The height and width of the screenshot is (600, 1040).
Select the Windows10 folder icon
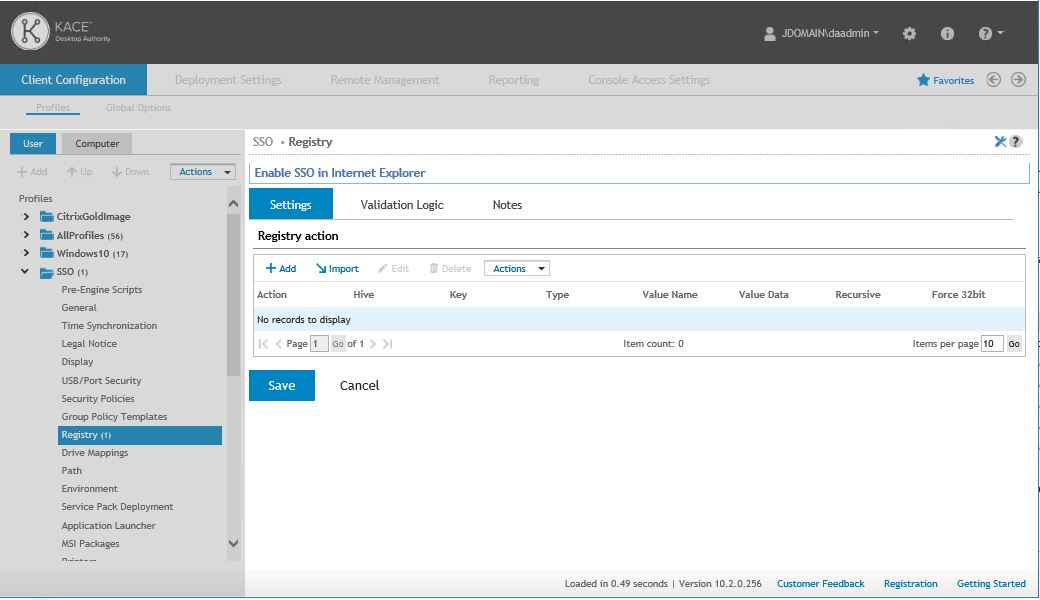coord(46,253)
